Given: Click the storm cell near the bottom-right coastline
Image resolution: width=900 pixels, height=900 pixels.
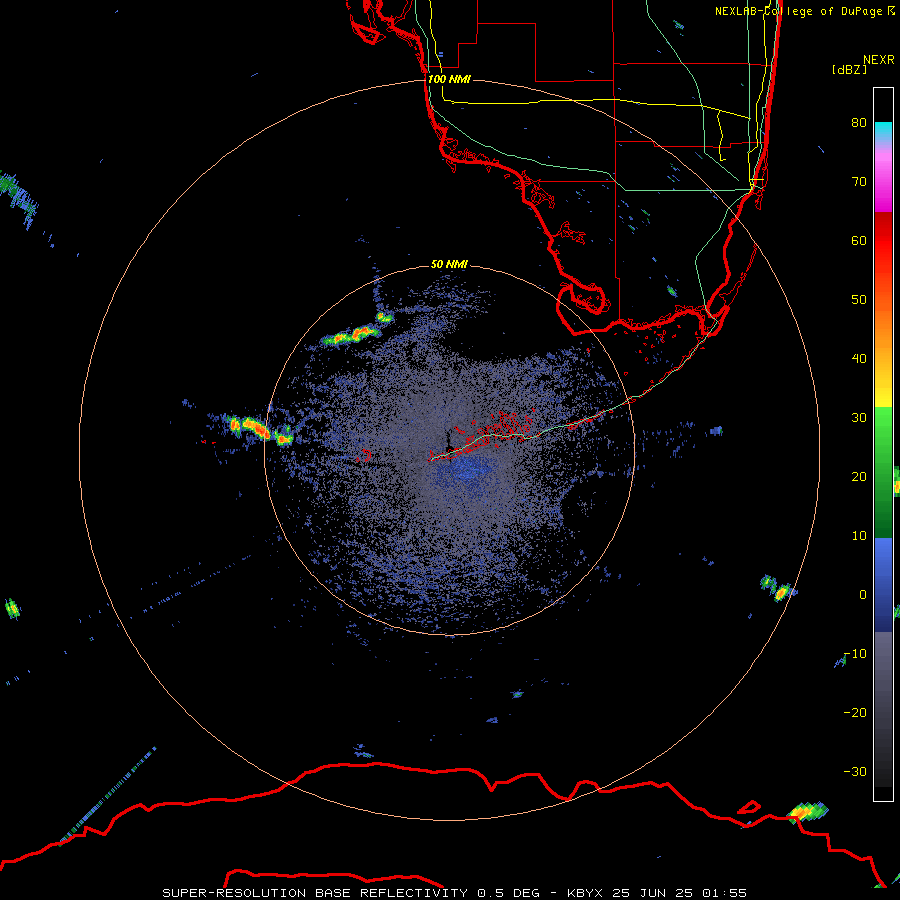Looking at the screenshot, I should tap(807, 811).
